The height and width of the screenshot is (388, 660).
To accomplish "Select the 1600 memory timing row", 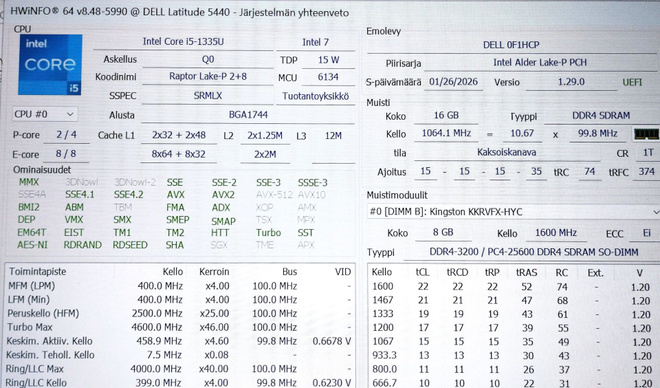I will [513, 287].
